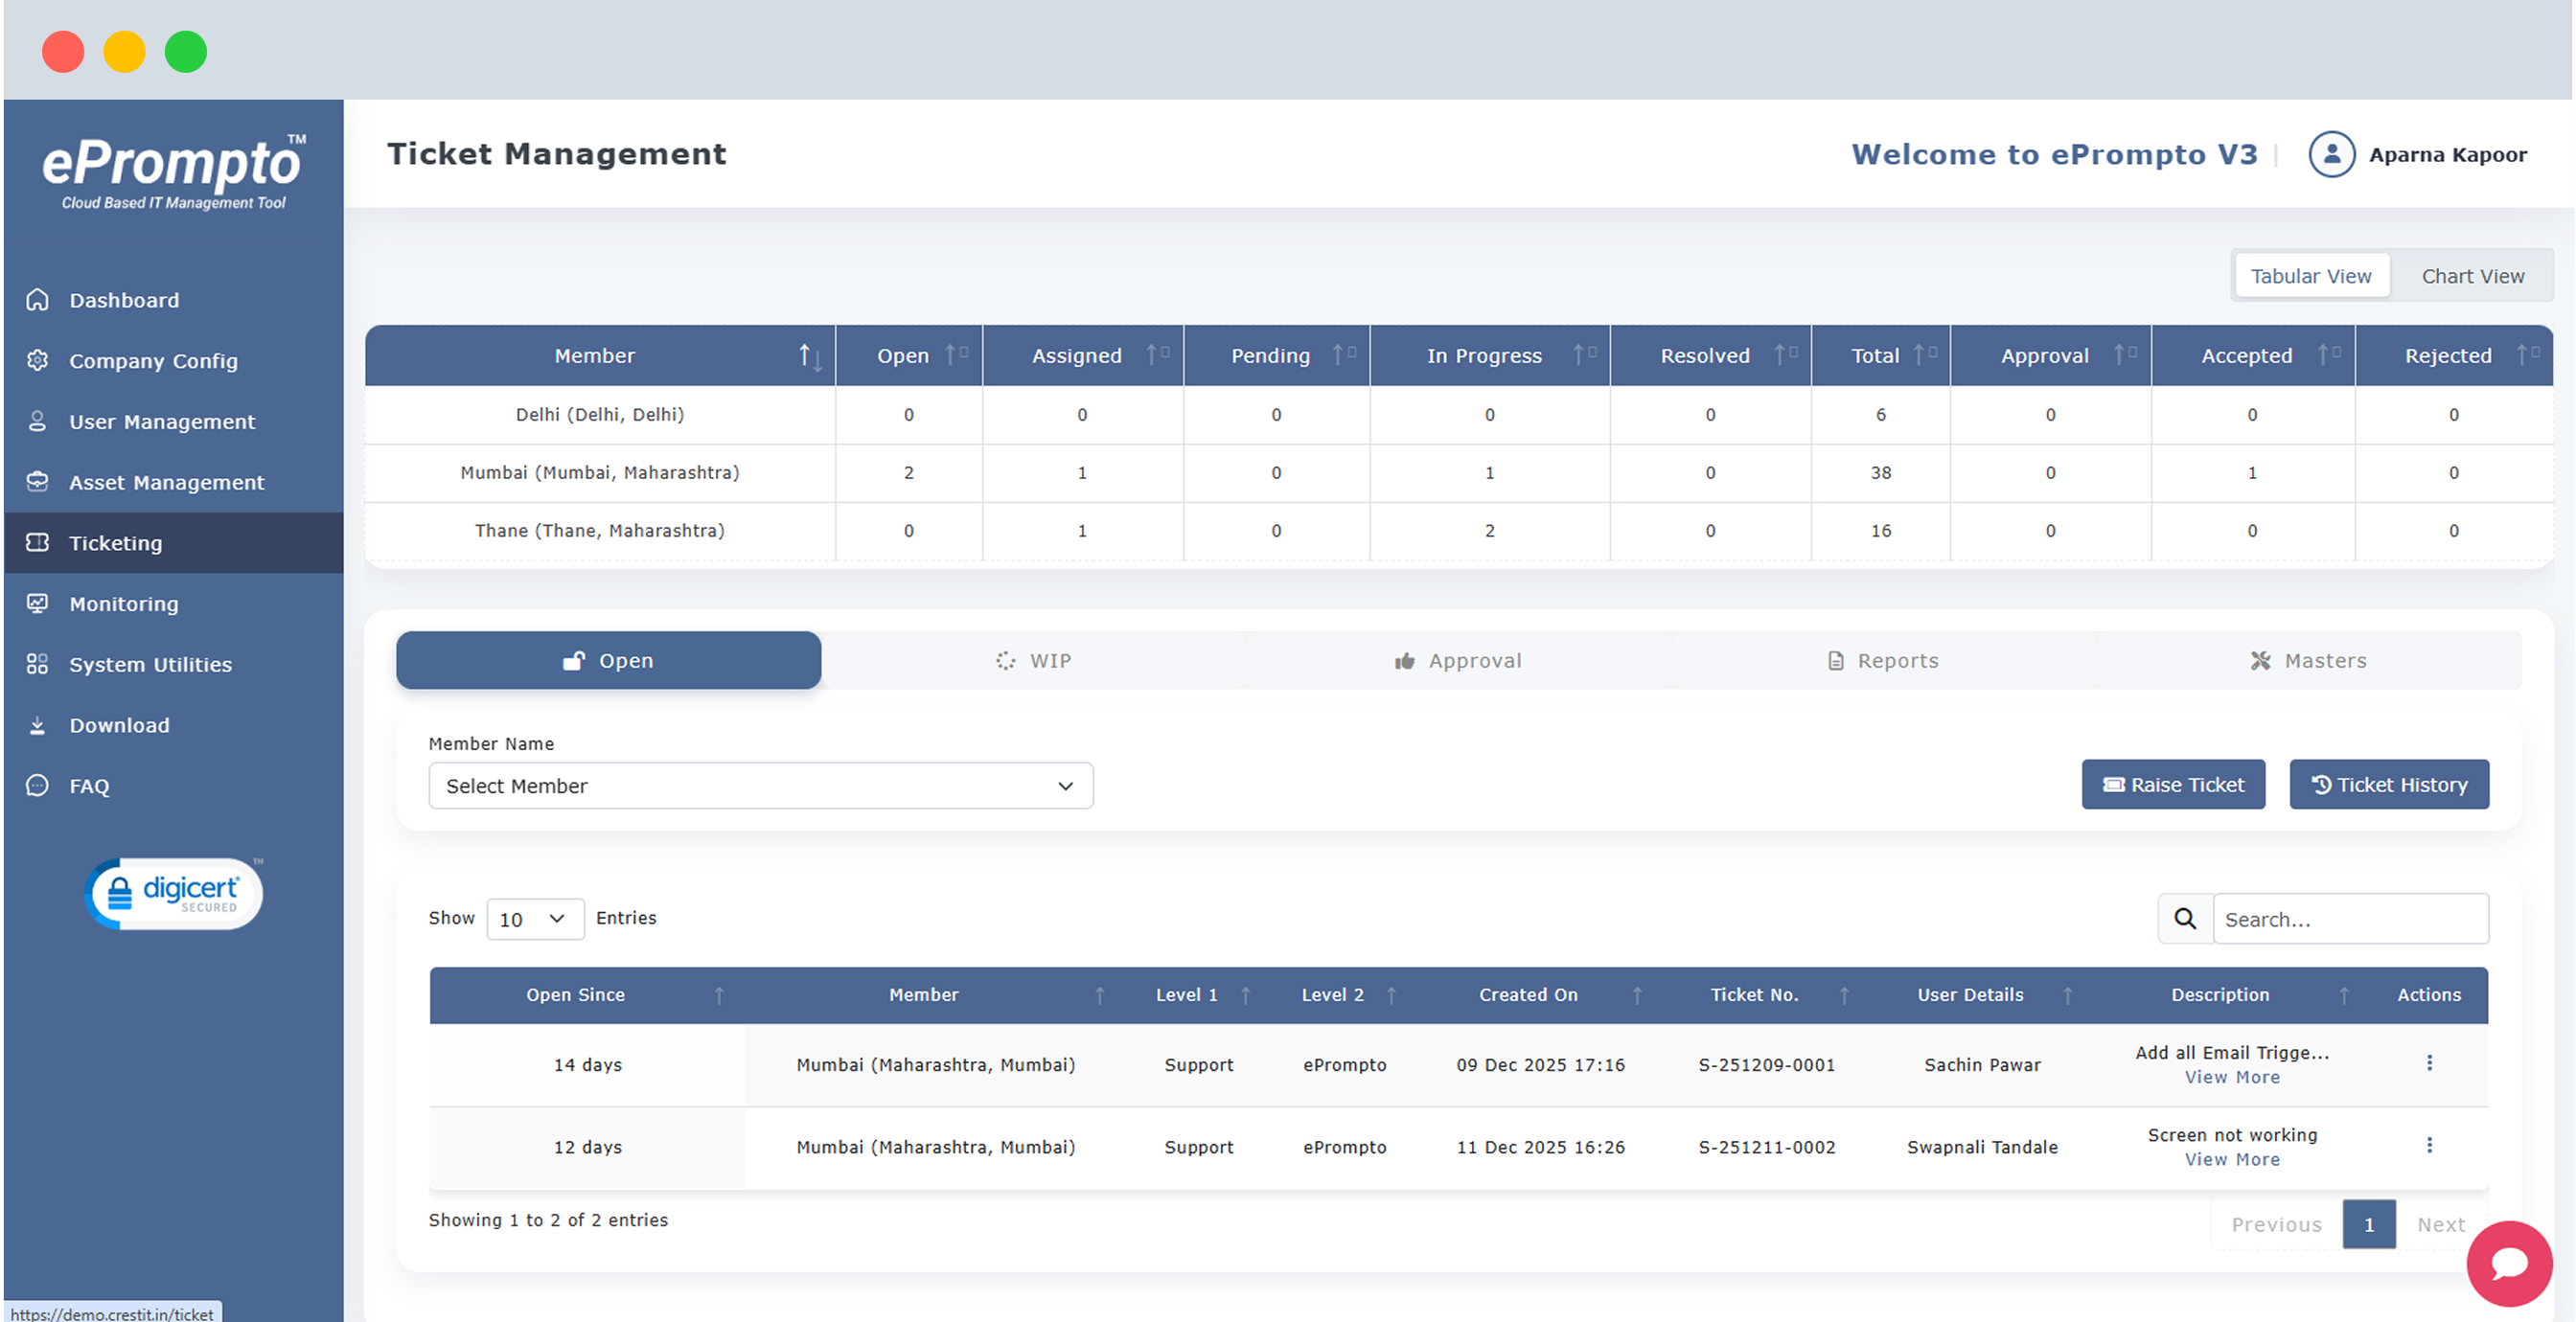The image size is (2576, 1322).
Task: Click the search magnifier icon
Action: click(2185, 918)
